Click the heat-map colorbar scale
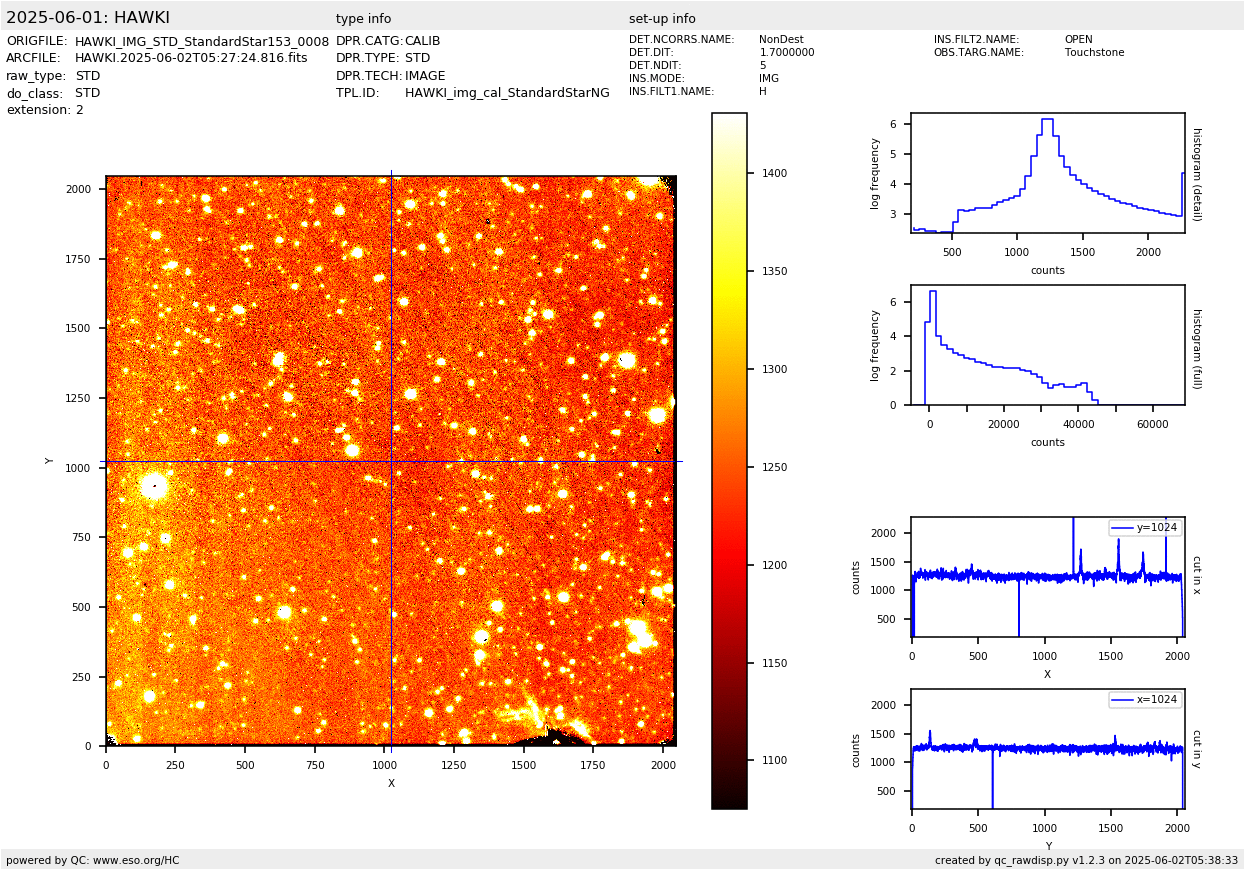Viewport: 1245px width, 870px height. pyautogui.click(x=729, y=460)
